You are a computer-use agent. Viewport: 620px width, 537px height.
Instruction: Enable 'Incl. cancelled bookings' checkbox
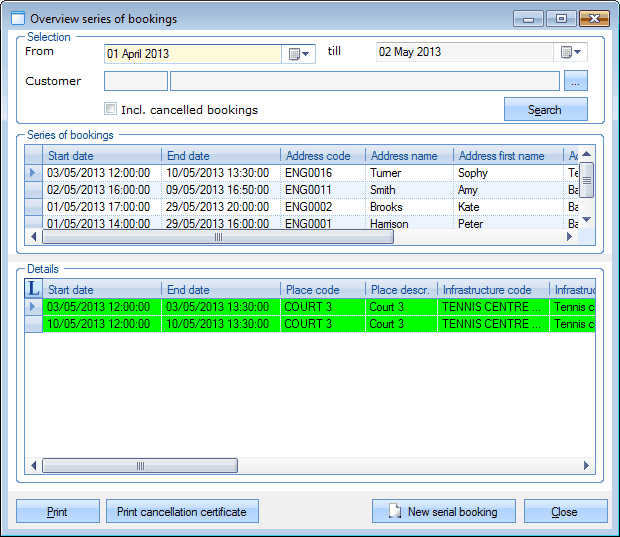point(110,109)
